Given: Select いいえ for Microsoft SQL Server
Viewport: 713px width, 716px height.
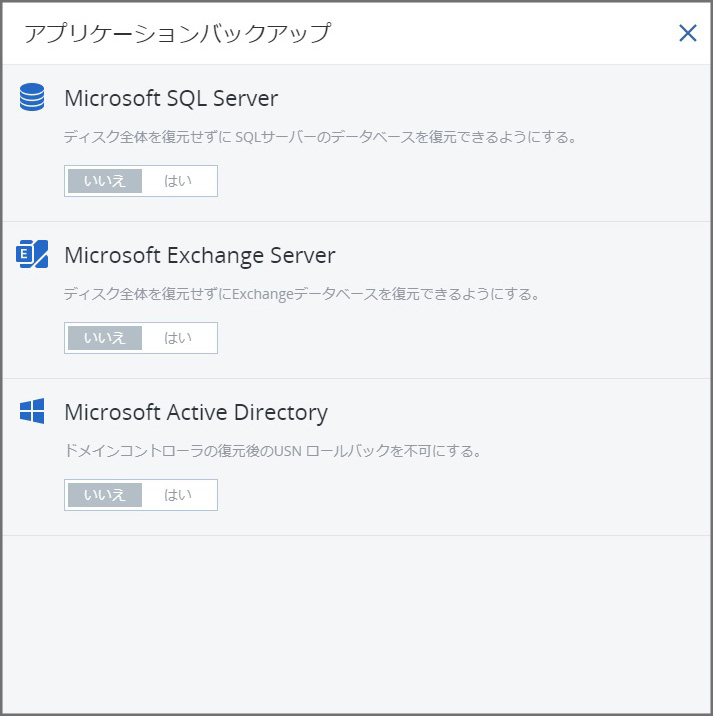Looking at the screenshot, I should (x=105, y=181).
